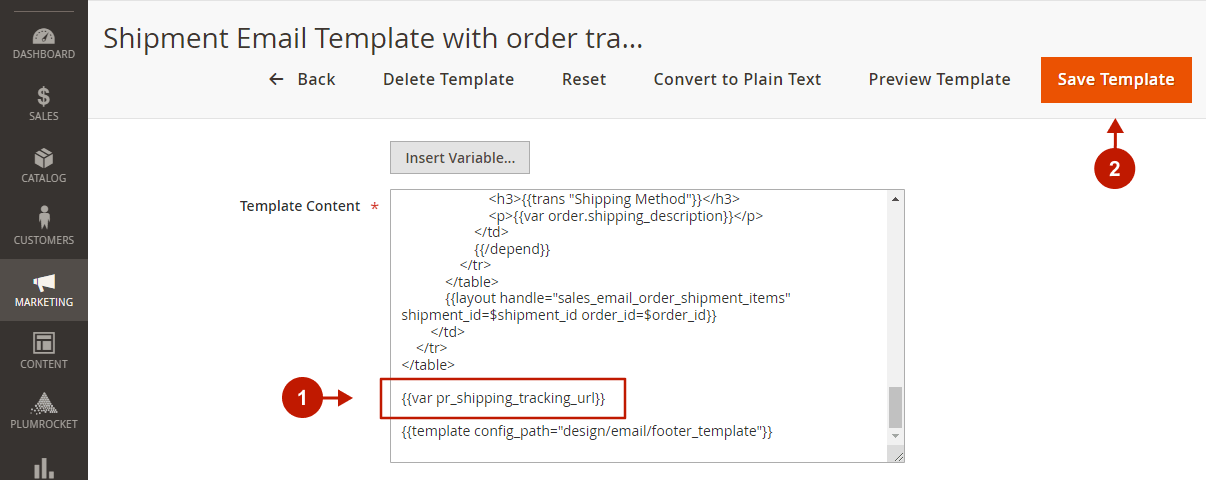The height and width of the screenshot is (480, 1206).
Task: Click the trans "Shipping Method" line
Action: [x=613, y=199]
